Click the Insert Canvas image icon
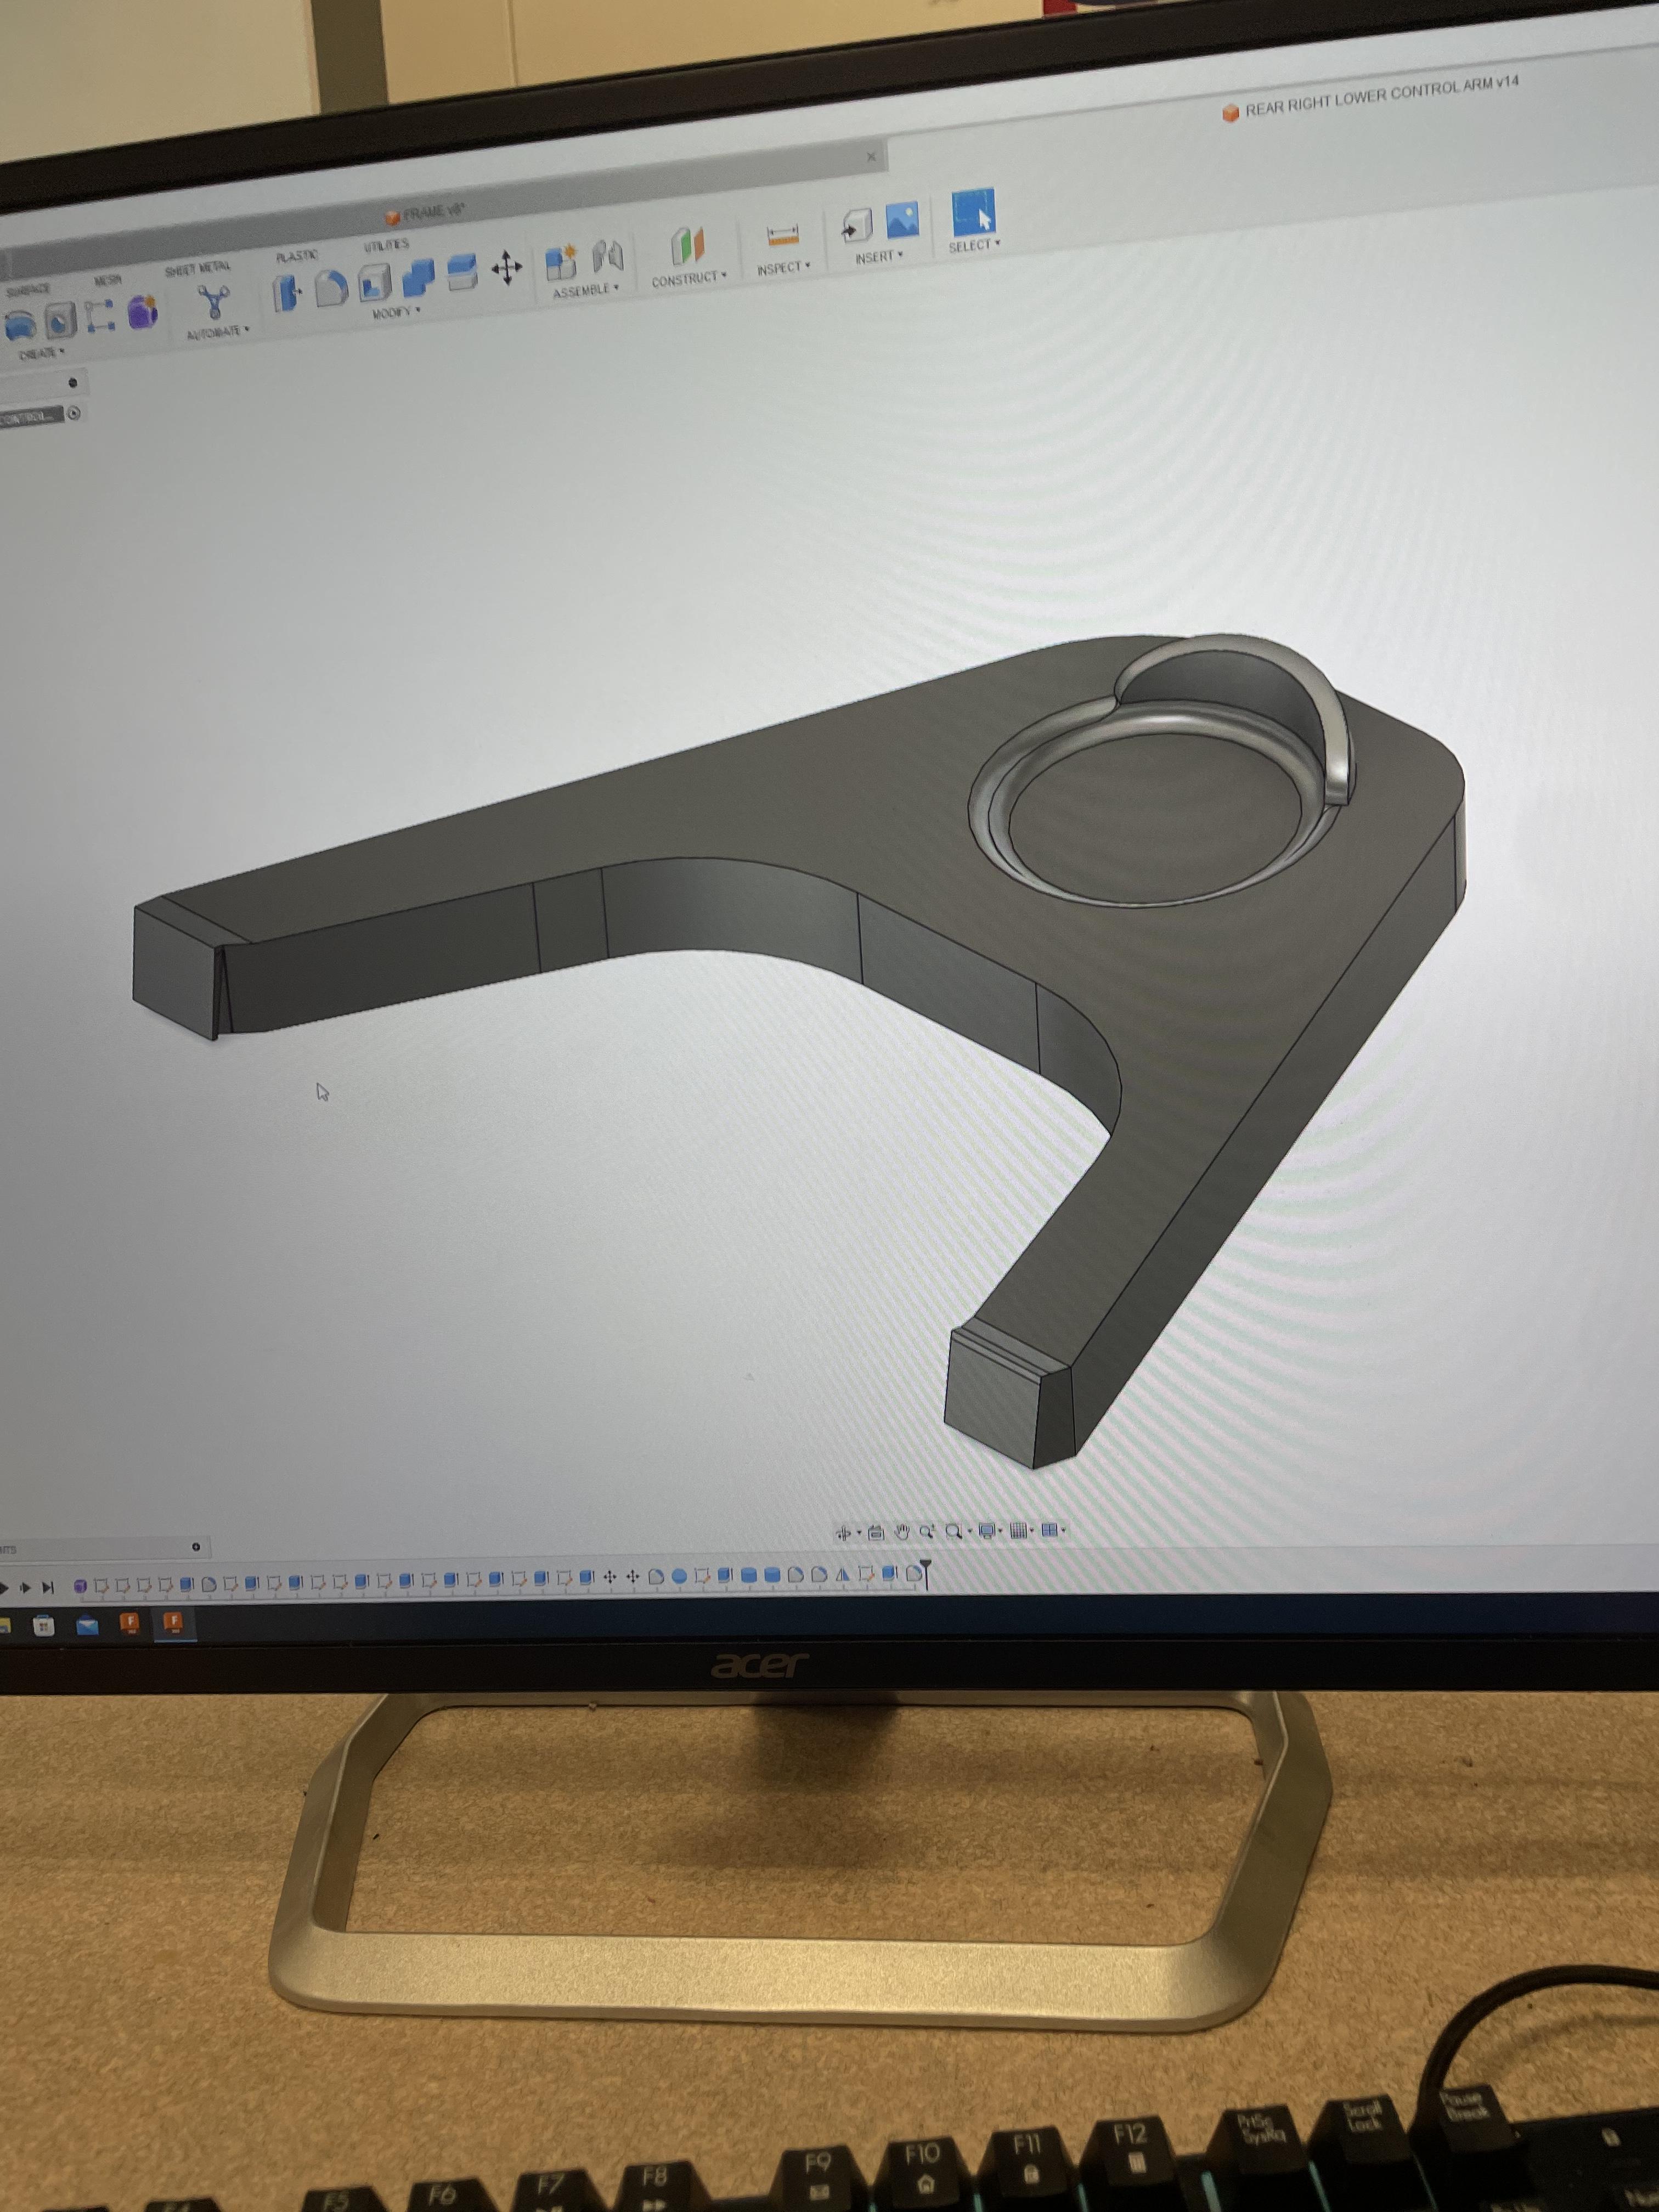The width and height of the screenshot is (1659, 2212). tap(902, 220)
